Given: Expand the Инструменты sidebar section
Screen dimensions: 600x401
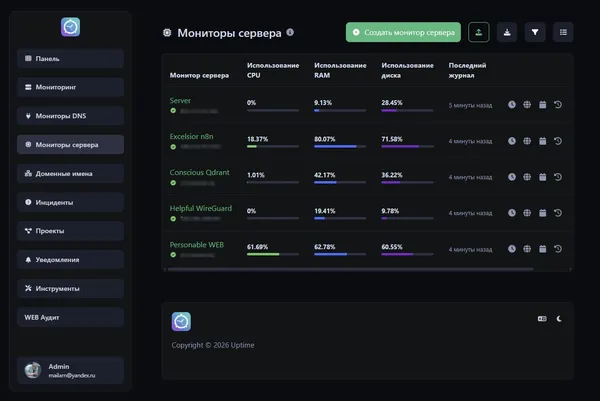Looking at the screenshot, I should [70, 288].
